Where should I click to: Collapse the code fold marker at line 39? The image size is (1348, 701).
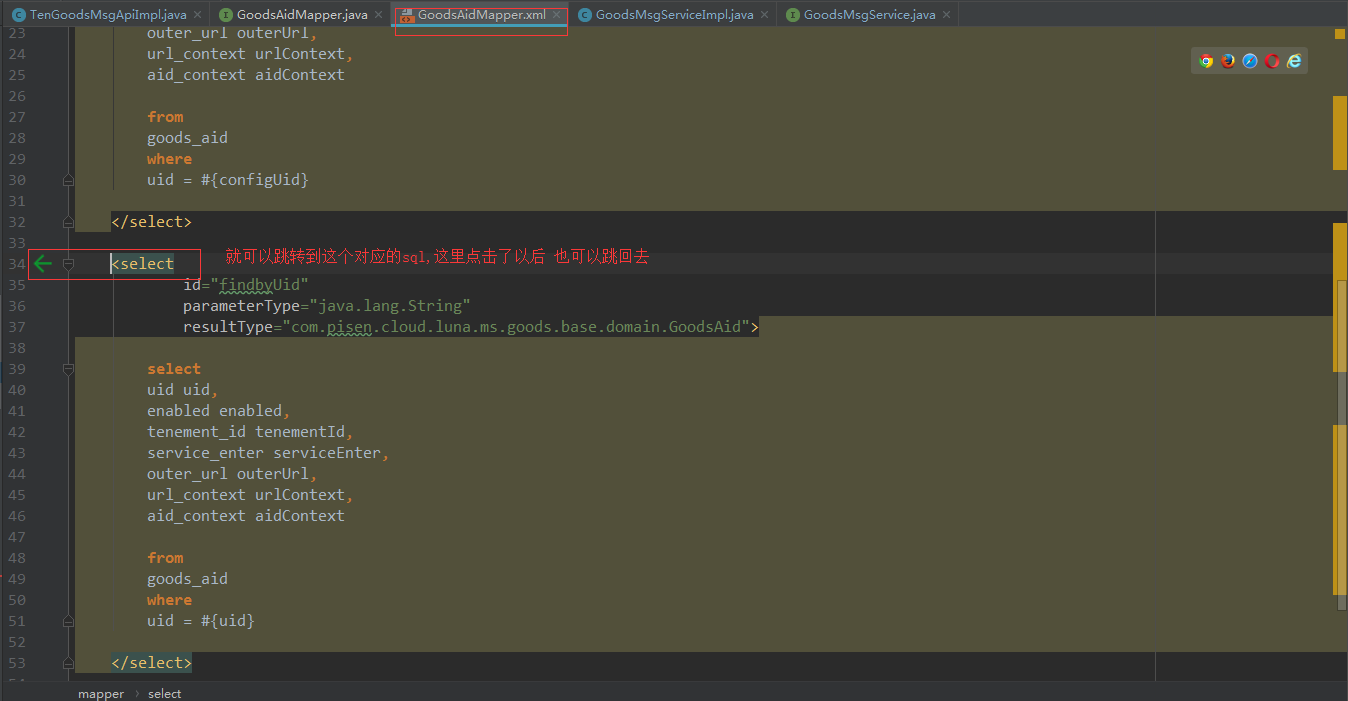(68, 368)
